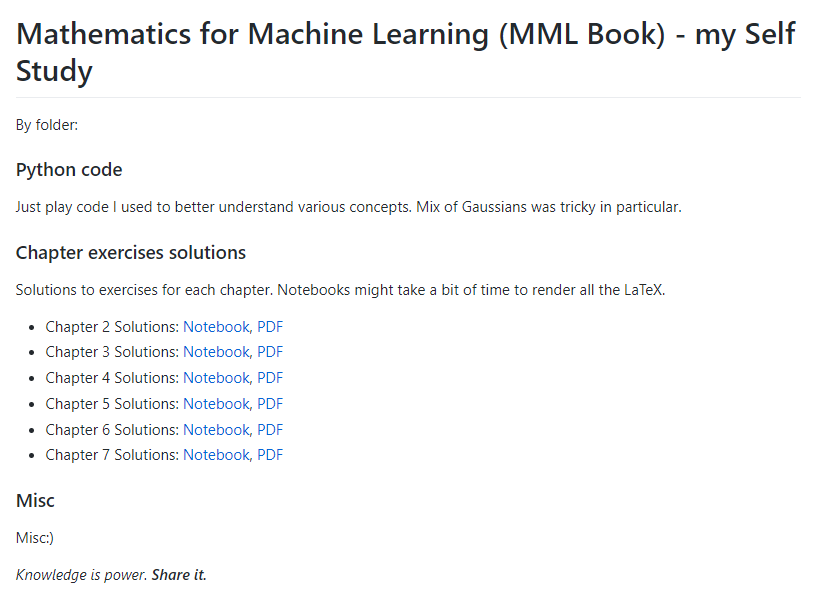Image resolution: width=817 pixels, height=602 pixels.
Task: Click the Chapter 6 Solutions PDF link
Action: tap(270, 430)
